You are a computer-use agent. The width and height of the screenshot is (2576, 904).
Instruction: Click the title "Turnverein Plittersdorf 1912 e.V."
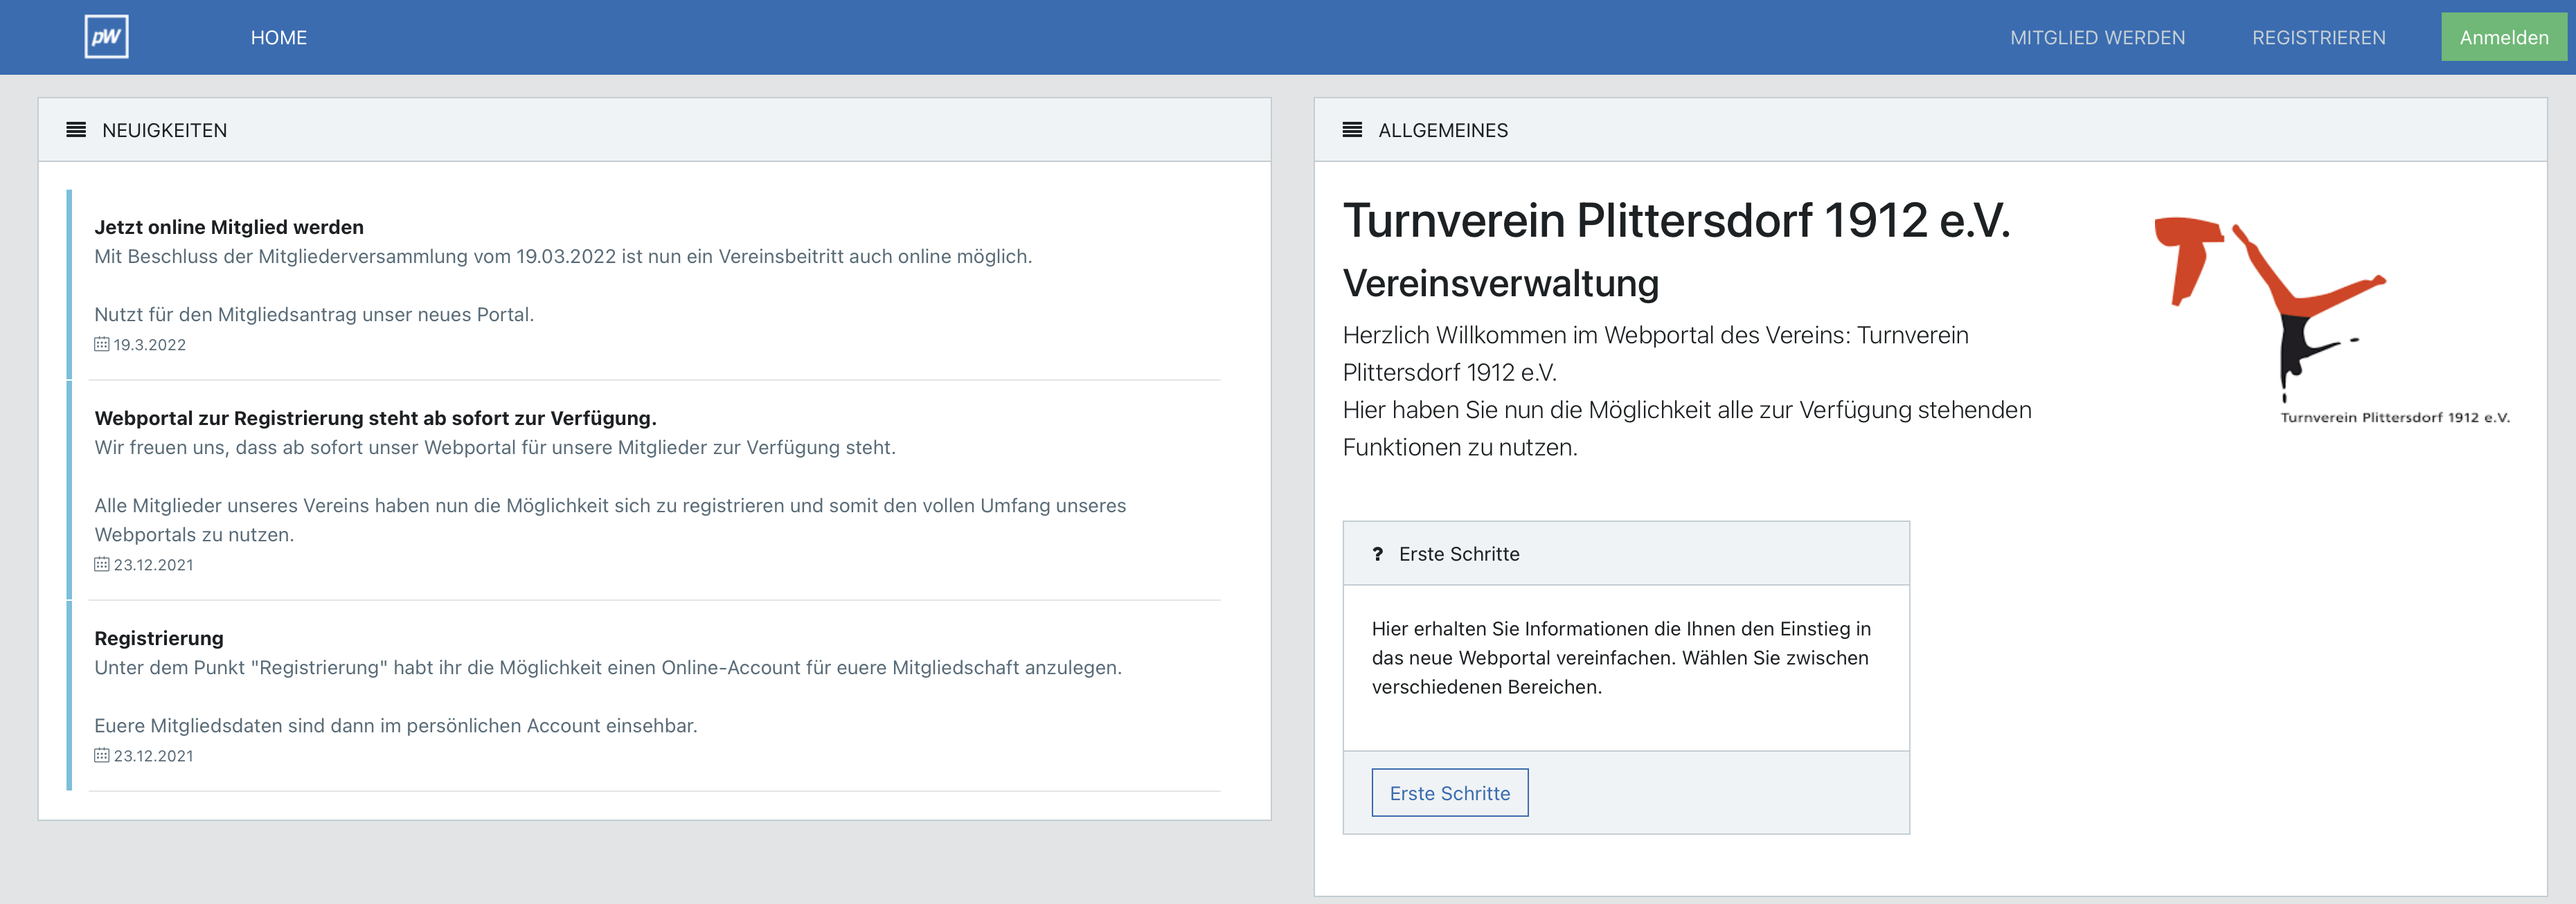click(x=1676, y=221)
